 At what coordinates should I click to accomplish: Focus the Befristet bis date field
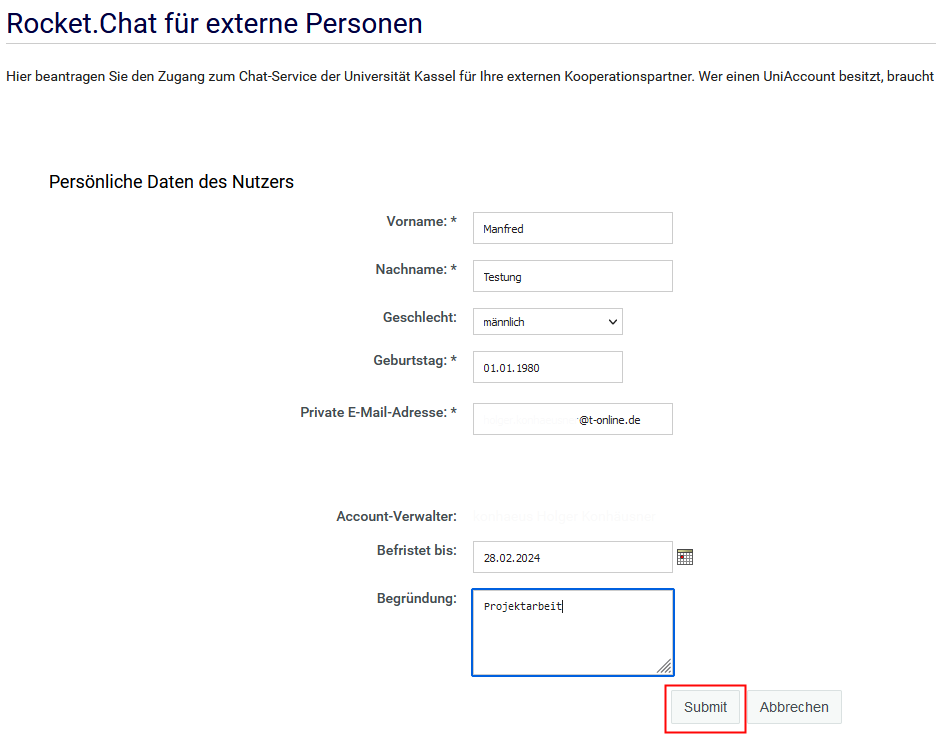tap(572, 557)
